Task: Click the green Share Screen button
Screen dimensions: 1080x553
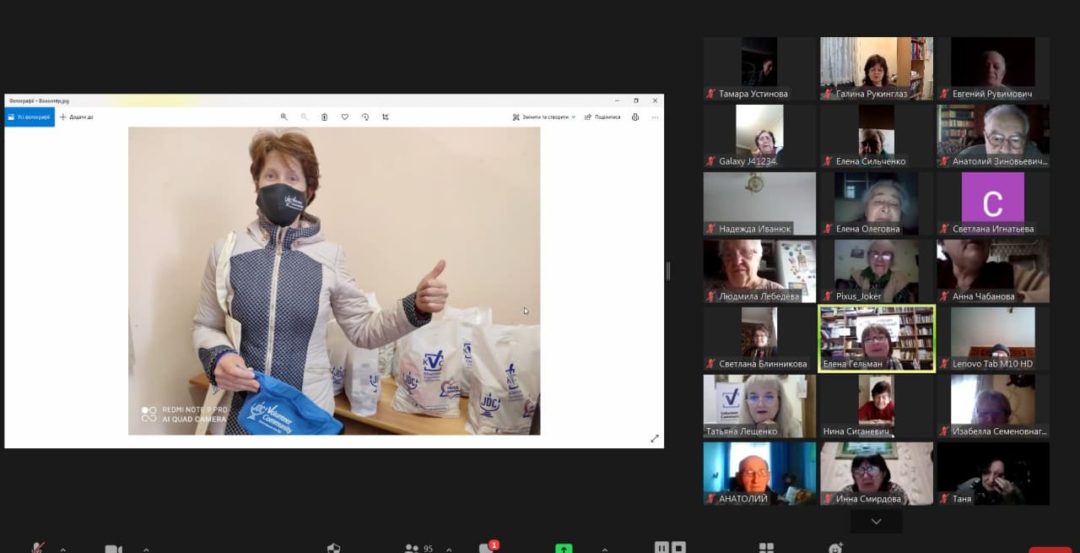Action: click(x=564, y=548)
